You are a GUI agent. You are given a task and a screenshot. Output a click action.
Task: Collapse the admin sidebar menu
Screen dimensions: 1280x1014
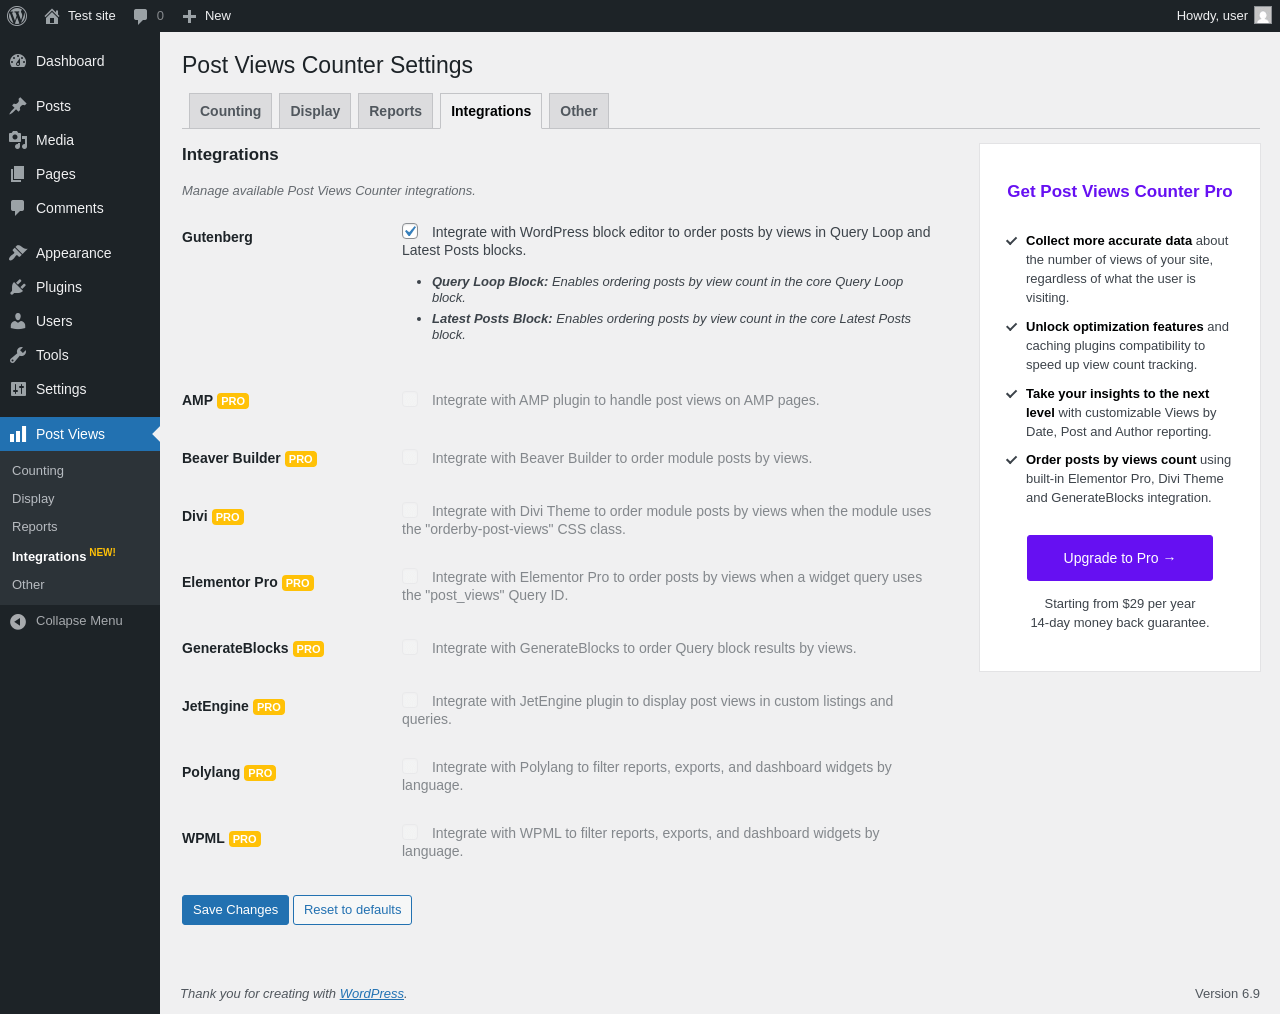tap(66, 621)
